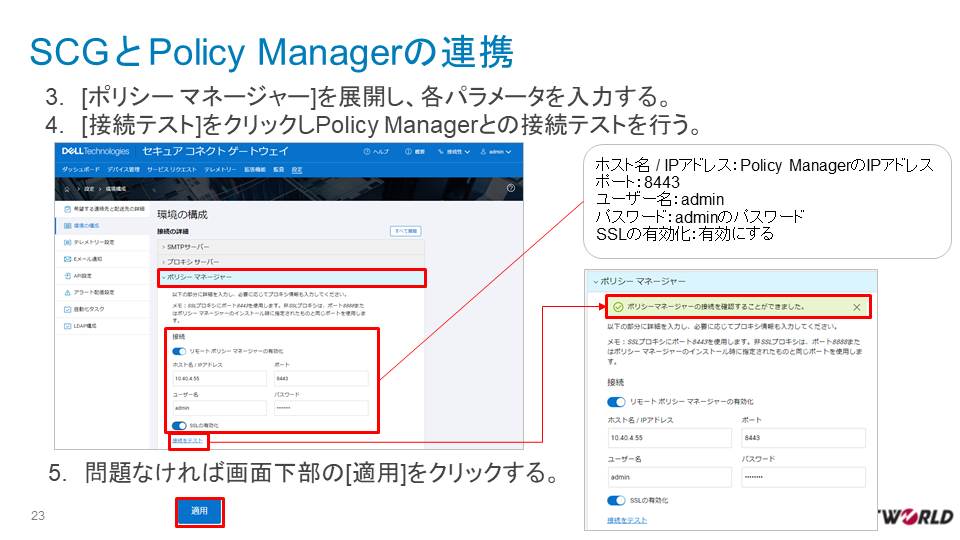This screenshot has width=960, height=540.
Task: Open the サービスリクエスト menu
Action: click(171, 170)
